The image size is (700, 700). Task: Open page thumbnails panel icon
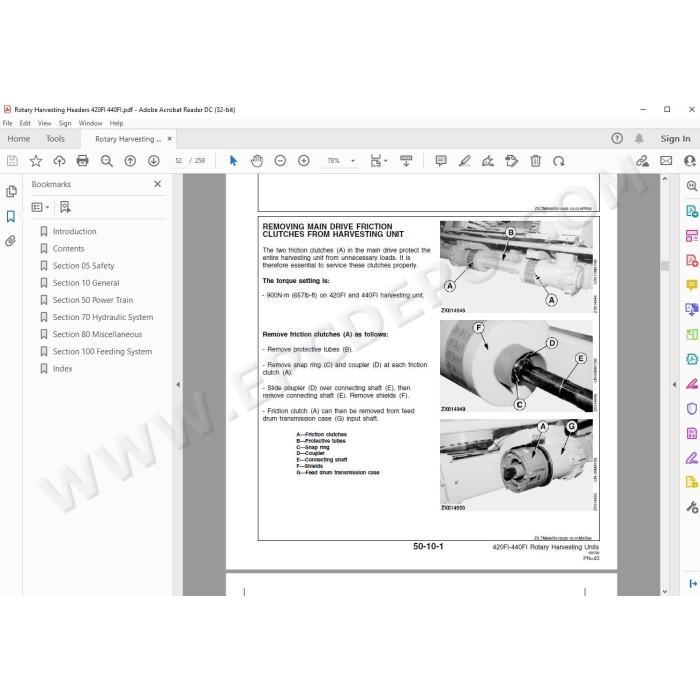(x=11, y=192)
